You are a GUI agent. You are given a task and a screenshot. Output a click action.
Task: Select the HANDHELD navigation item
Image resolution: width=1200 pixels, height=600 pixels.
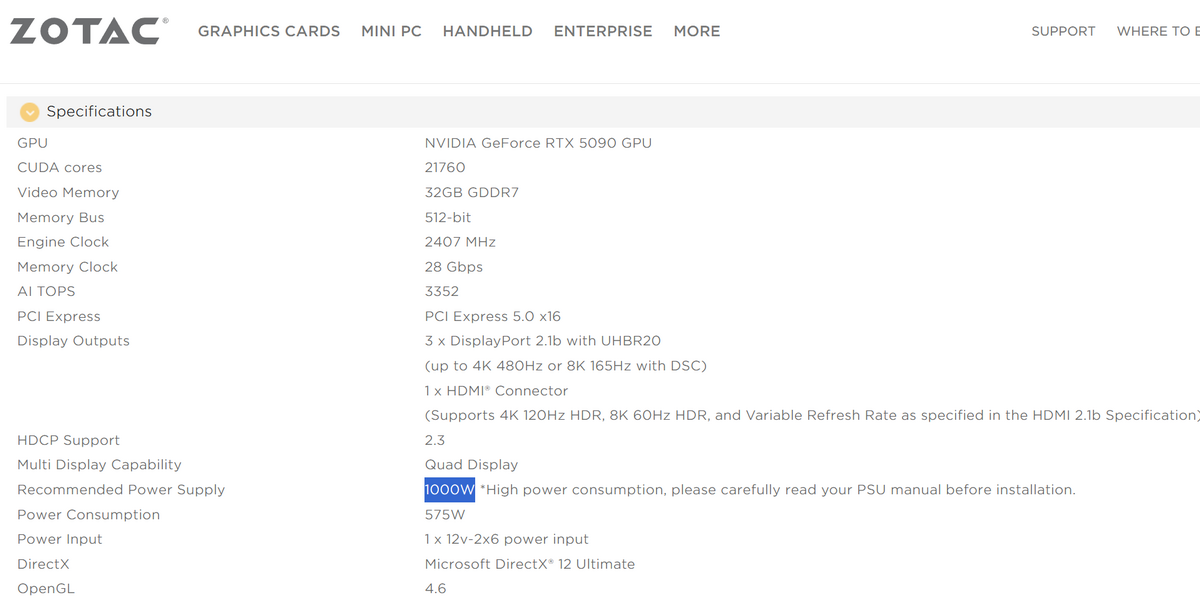(x=487, y=31)
